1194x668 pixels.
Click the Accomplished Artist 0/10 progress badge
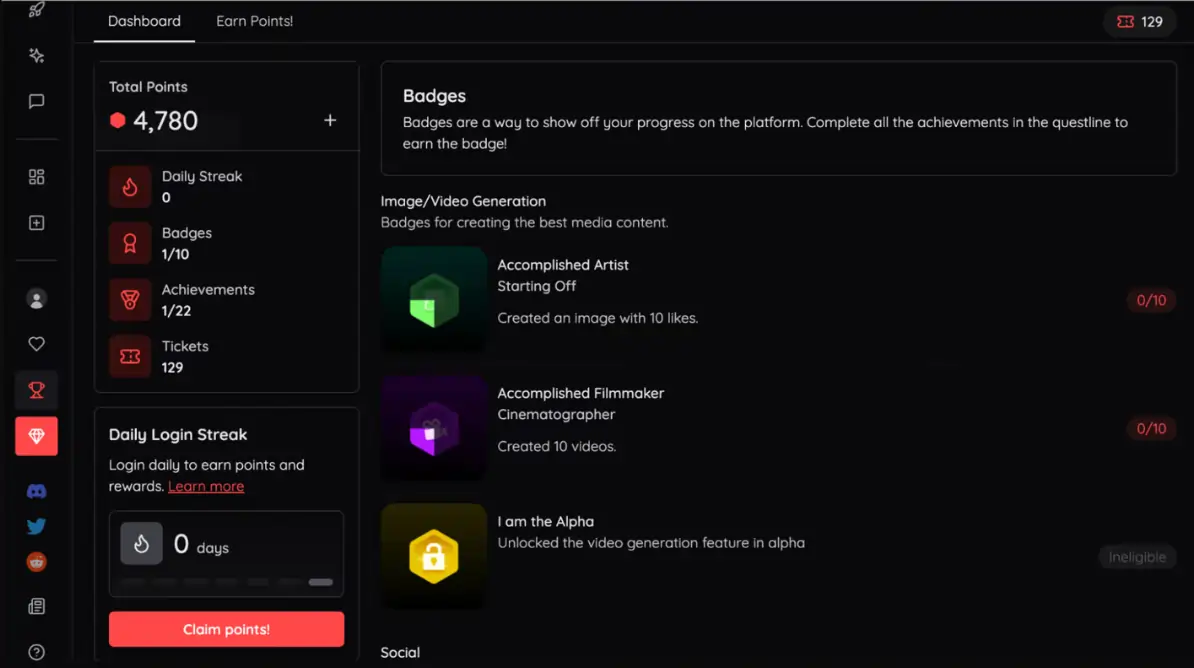[x=1151, y=300]
